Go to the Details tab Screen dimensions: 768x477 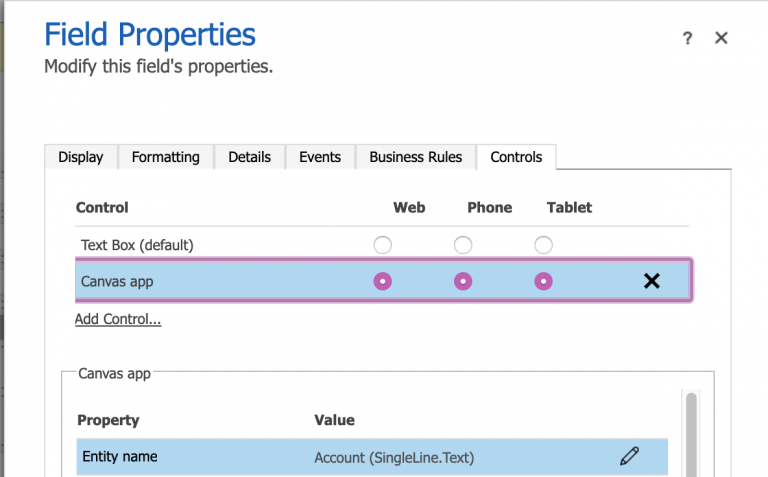249,157
